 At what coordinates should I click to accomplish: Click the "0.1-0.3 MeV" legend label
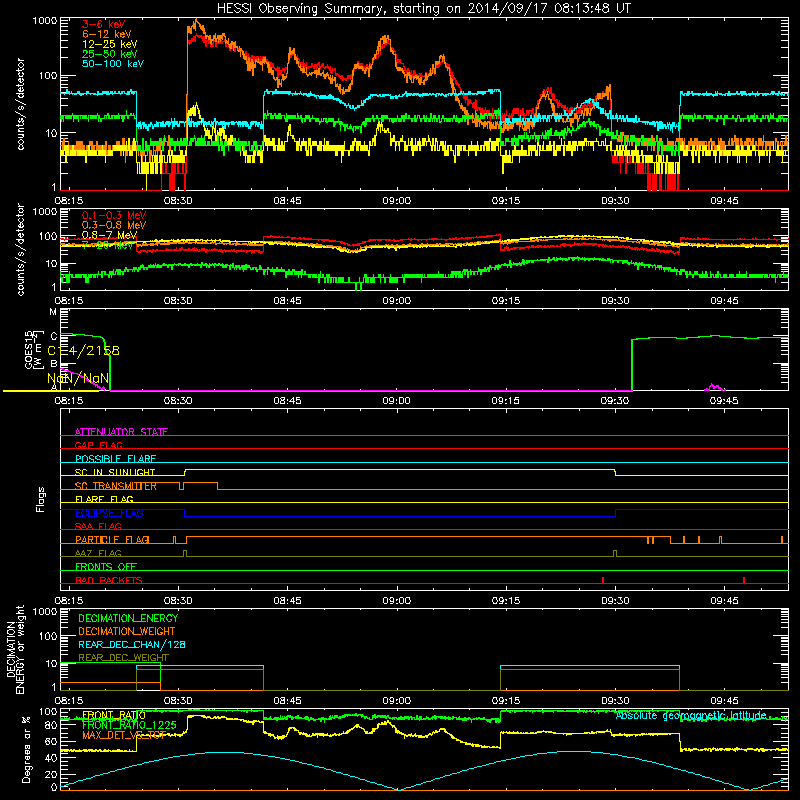coord(114,215)
